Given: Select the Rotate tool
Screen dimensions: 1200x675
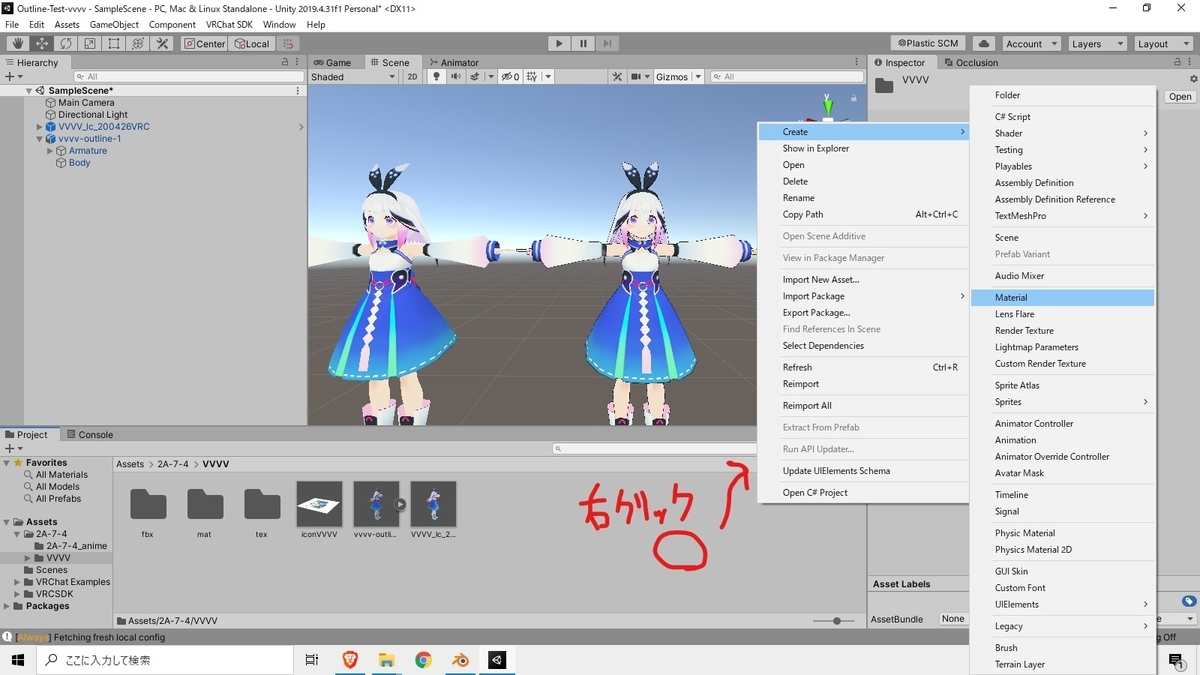Looking at the screenshot, I should 66,44.
